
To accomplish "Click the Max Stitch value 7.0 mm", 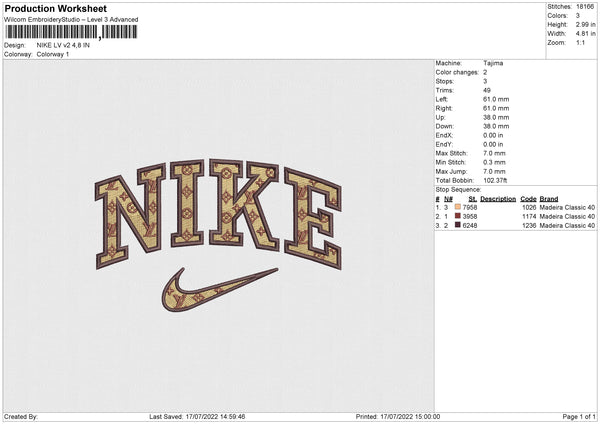I will coord(494,153).
